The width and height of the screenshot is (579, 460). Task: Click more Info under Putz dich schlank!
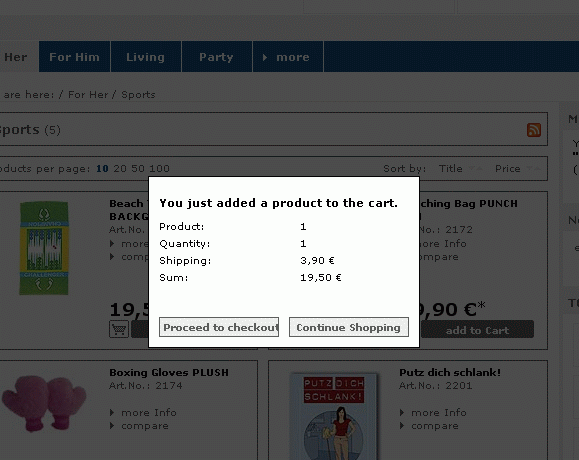pos(439,412)
